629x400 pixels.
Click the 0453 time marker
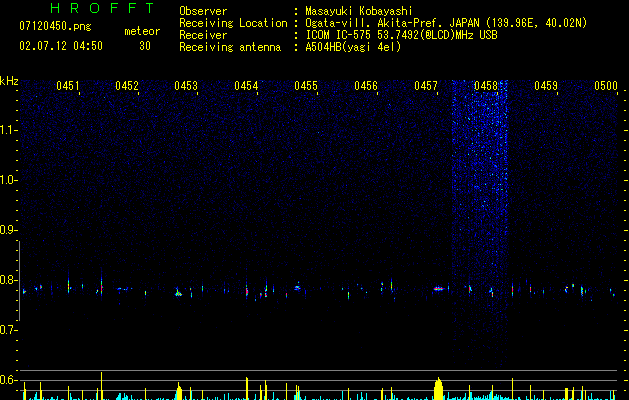(x=186, y=85)
